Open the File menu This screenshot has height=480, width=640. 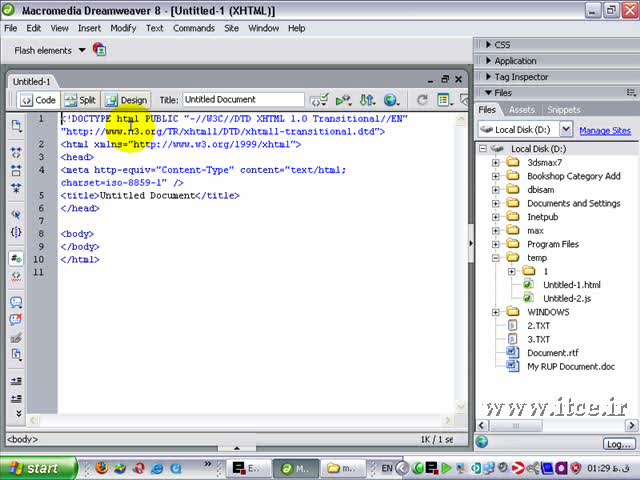pos(11,28)
